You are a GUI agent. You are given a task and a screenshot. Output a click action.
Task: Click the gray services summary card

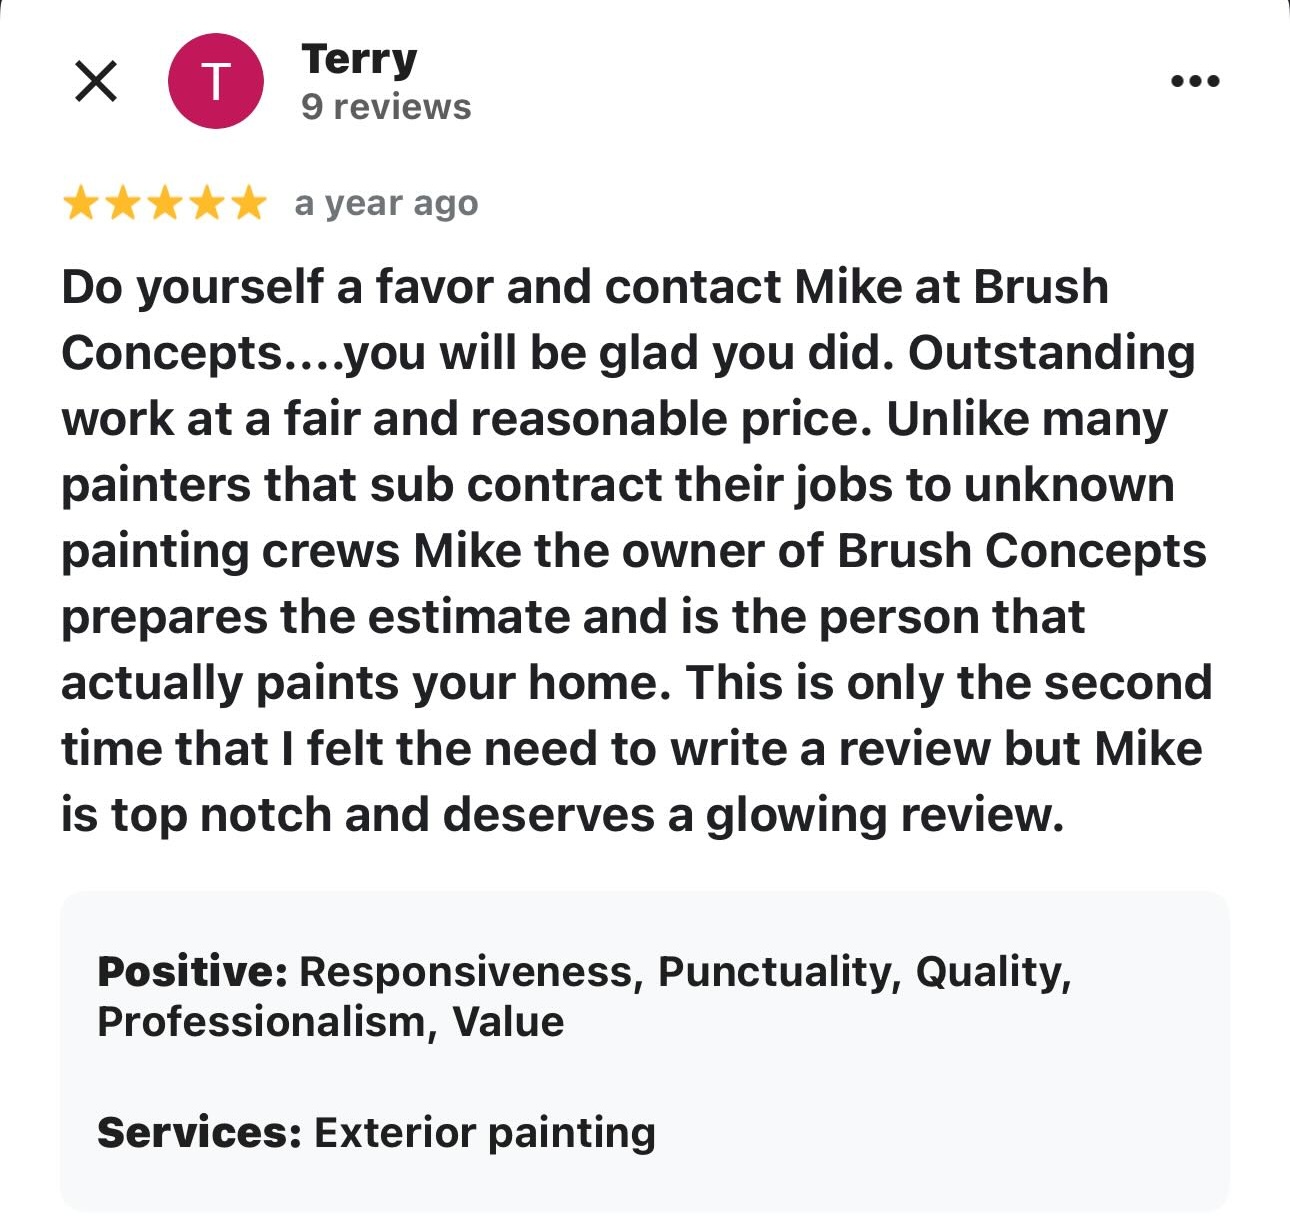[645, 1050]
